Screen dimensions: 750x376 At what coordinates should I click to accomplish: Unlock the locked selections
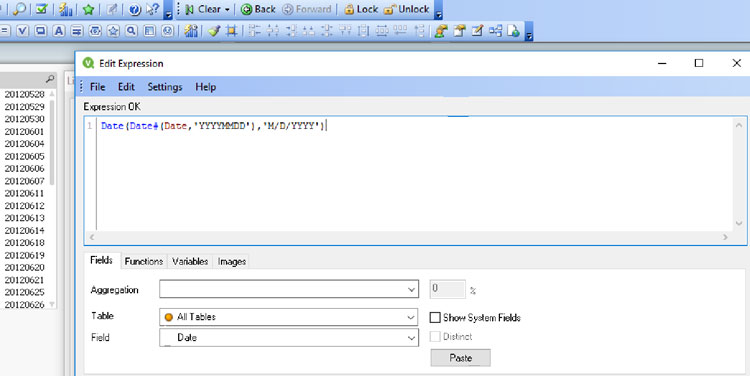(407, 9)
